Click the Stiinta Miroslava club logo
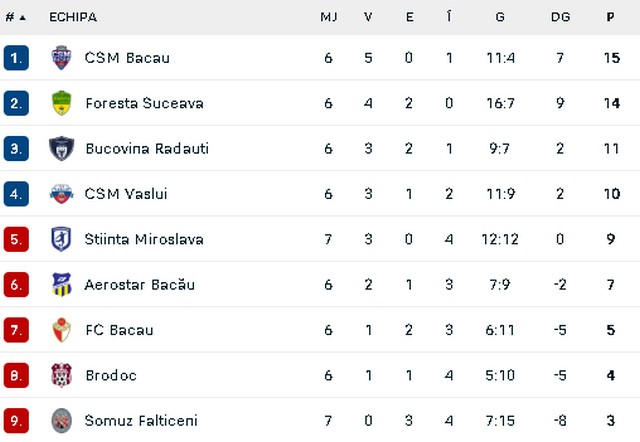 coord(61,239)
